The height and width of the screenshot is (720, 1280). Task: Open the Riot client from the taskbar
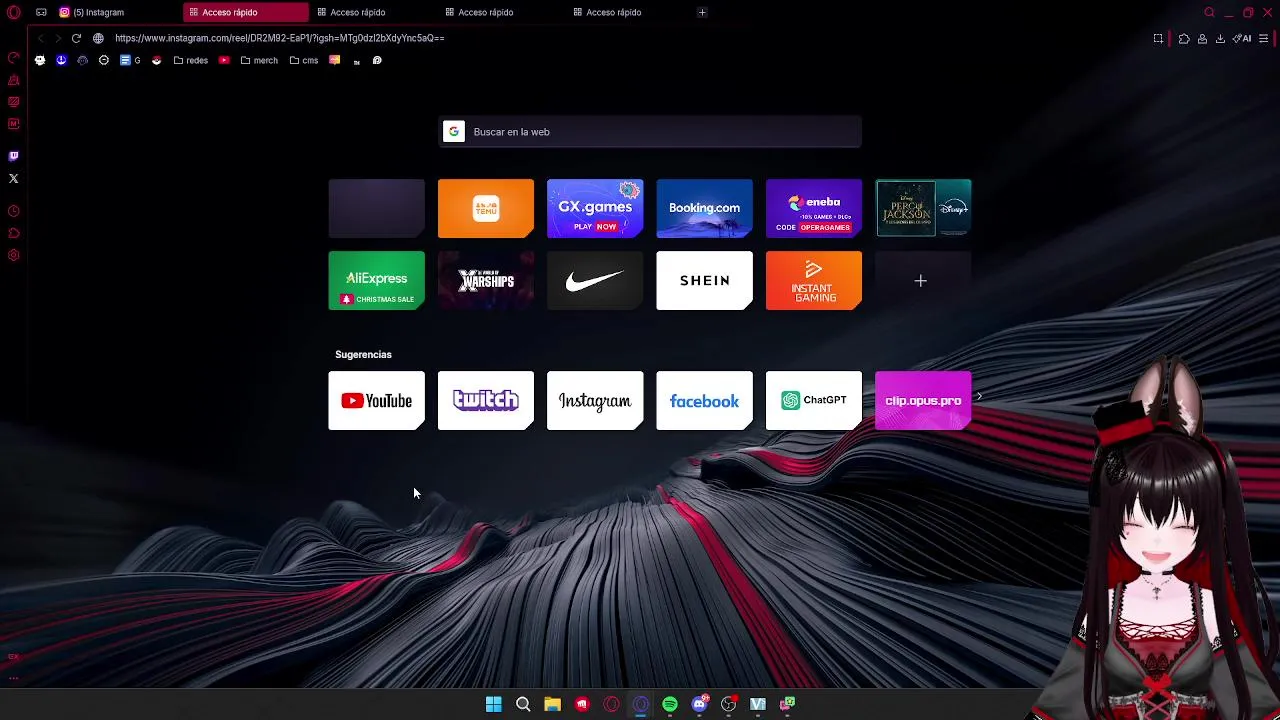pyautogui.click(x=582, y=704)
